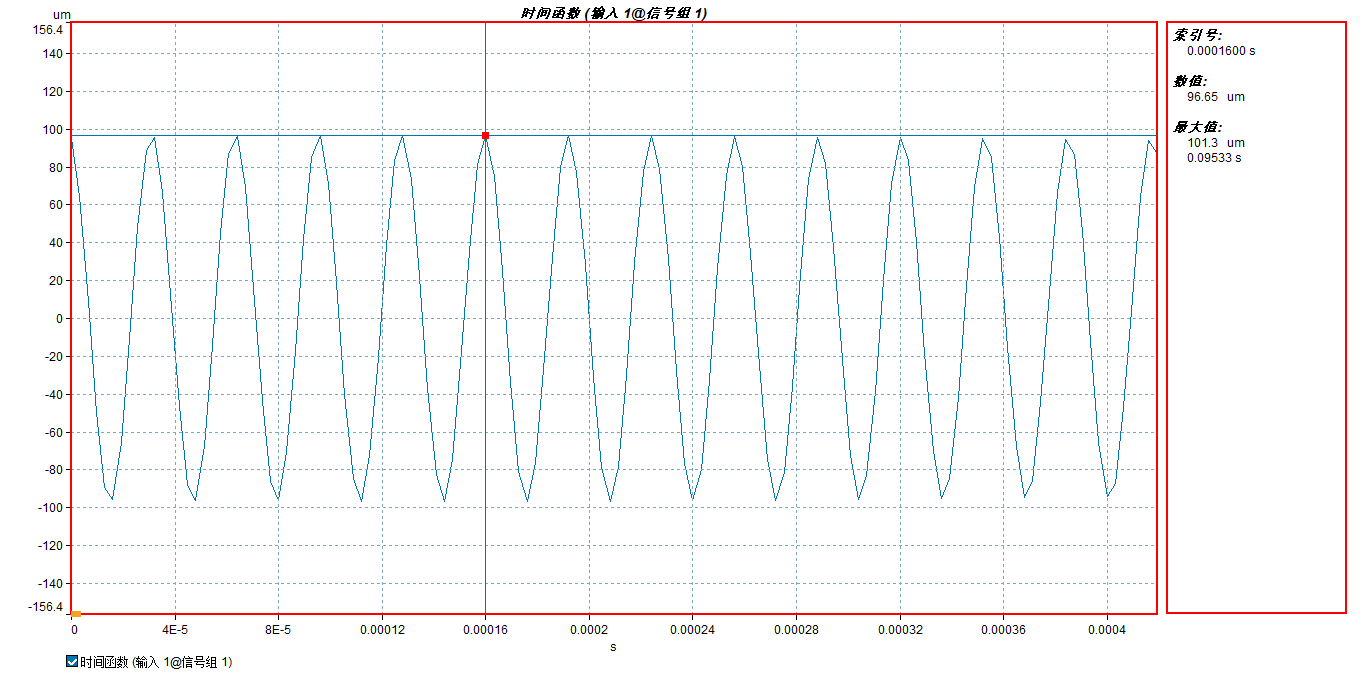Select the cursor index value 0.0001600 s
1362x678 pixels.
(x=1220, y=51)
